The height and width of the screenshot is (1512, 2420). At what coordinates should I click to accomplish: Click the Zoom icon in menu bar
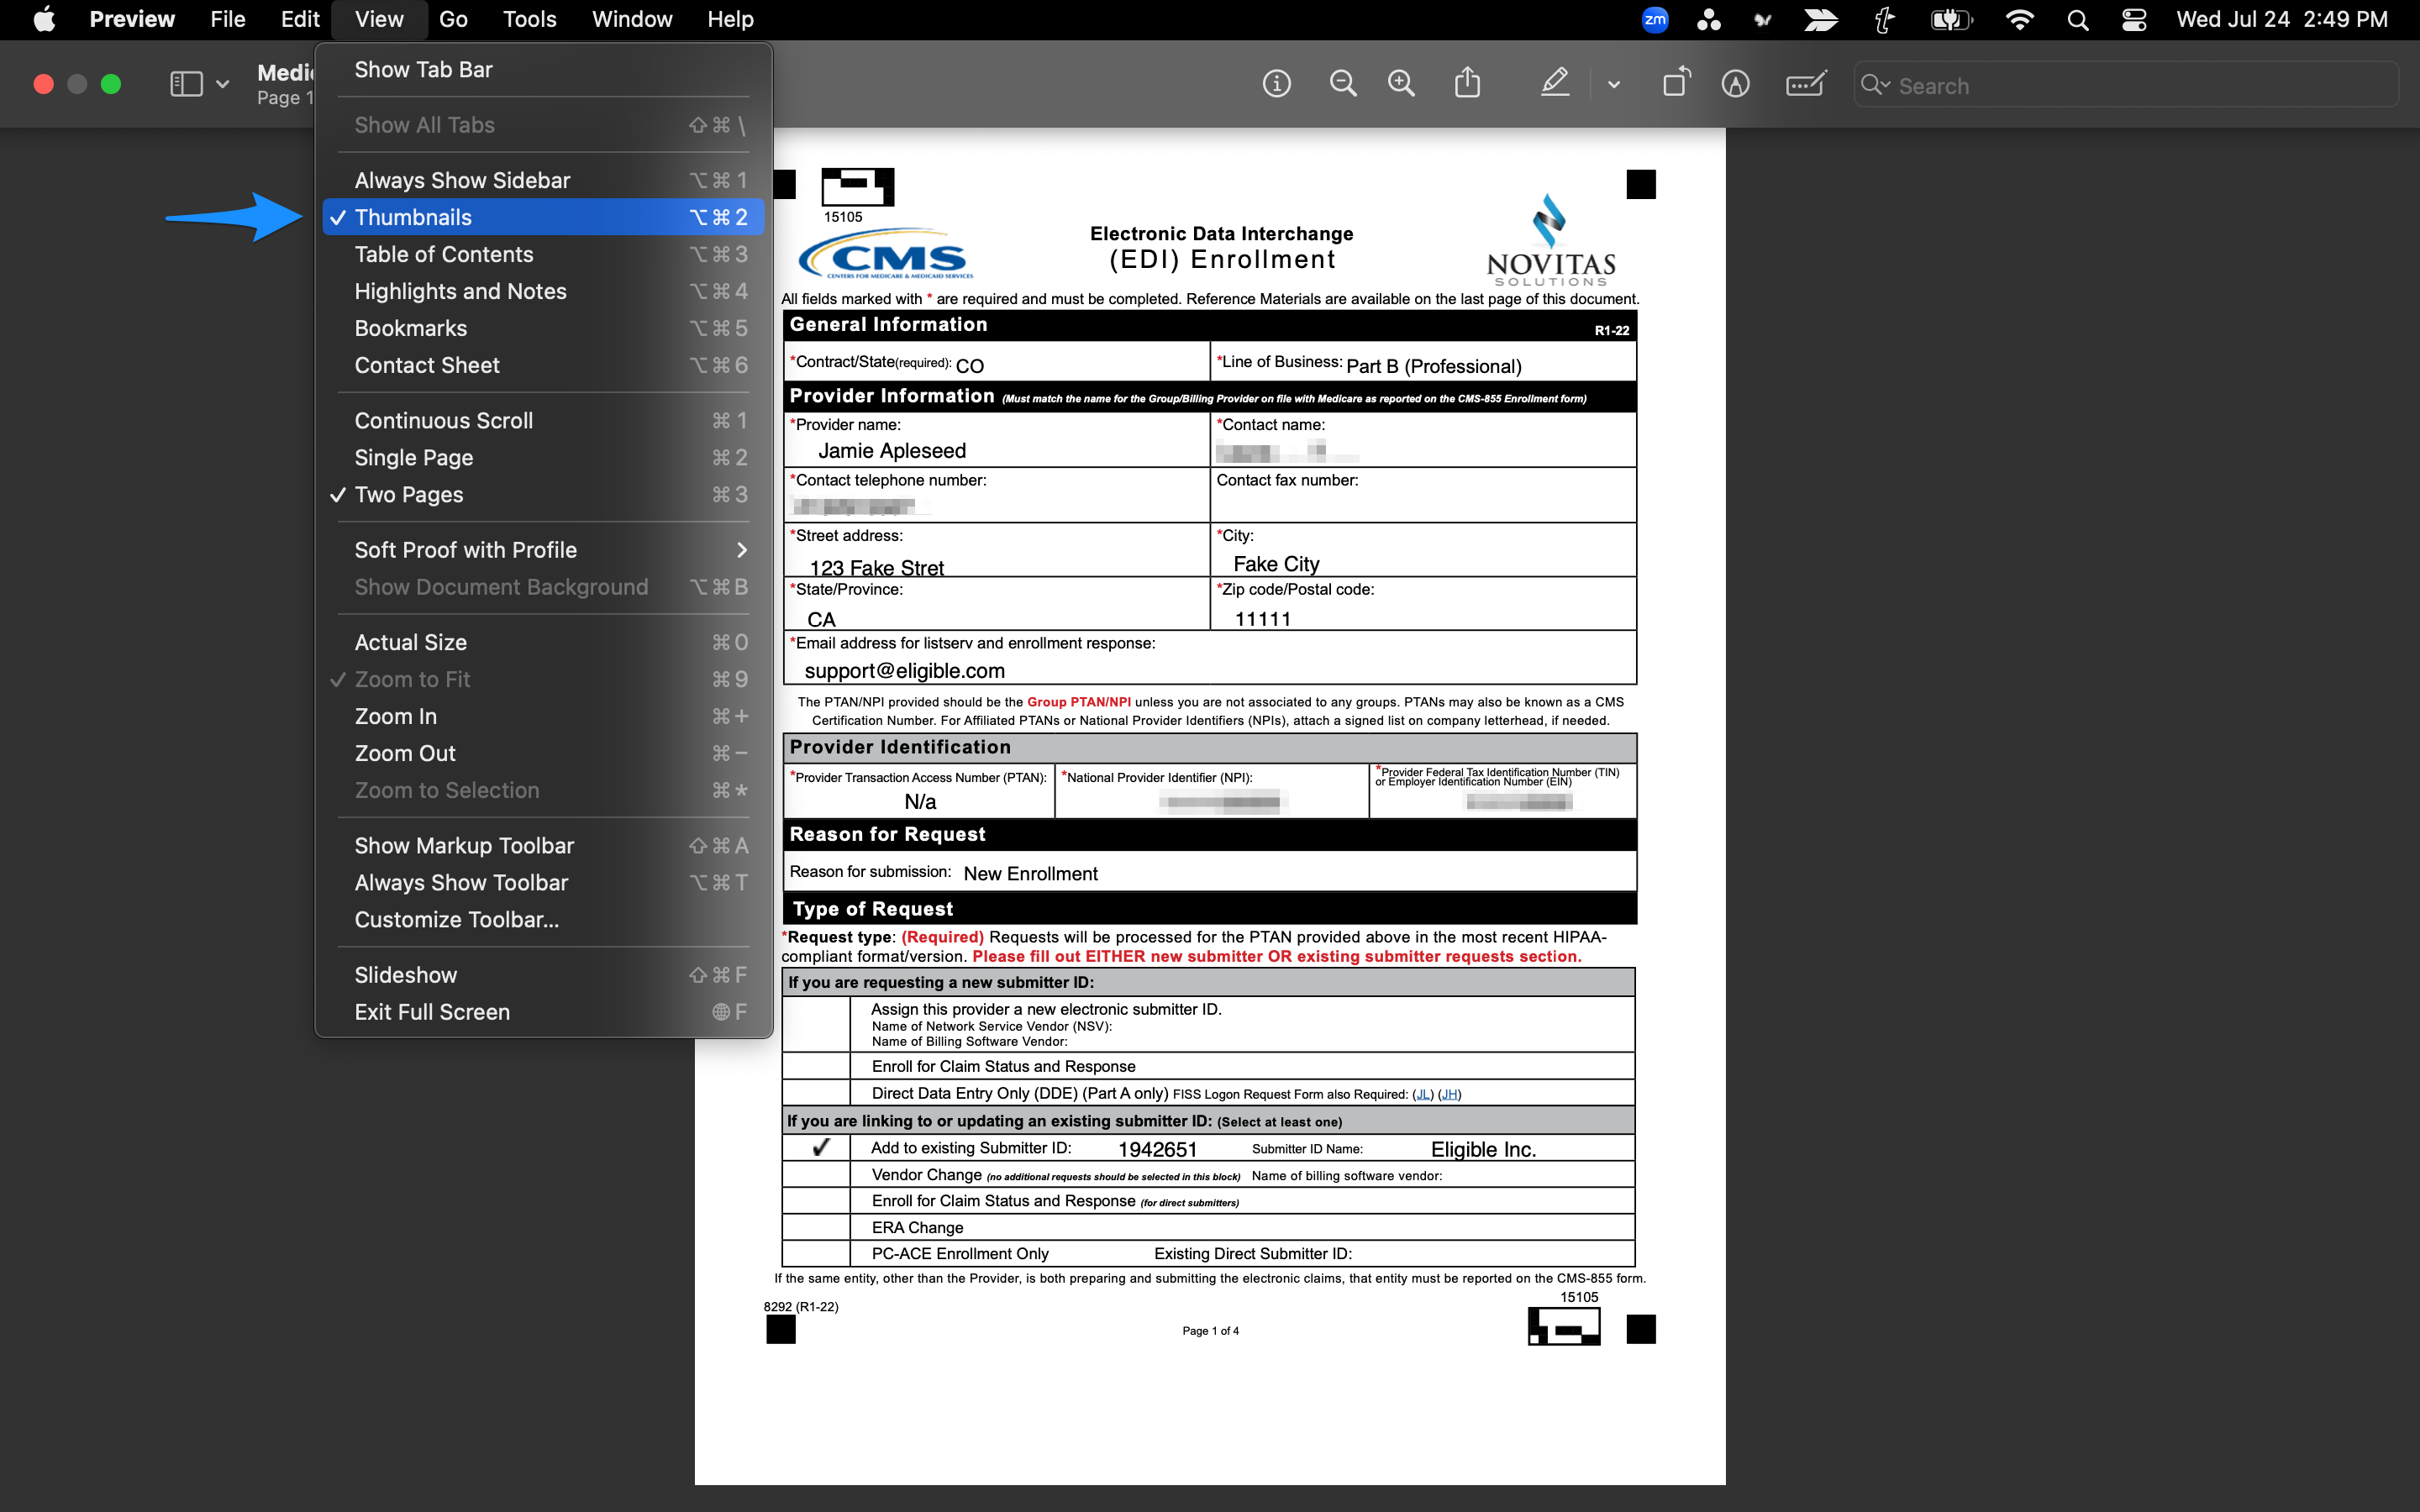1655,19
